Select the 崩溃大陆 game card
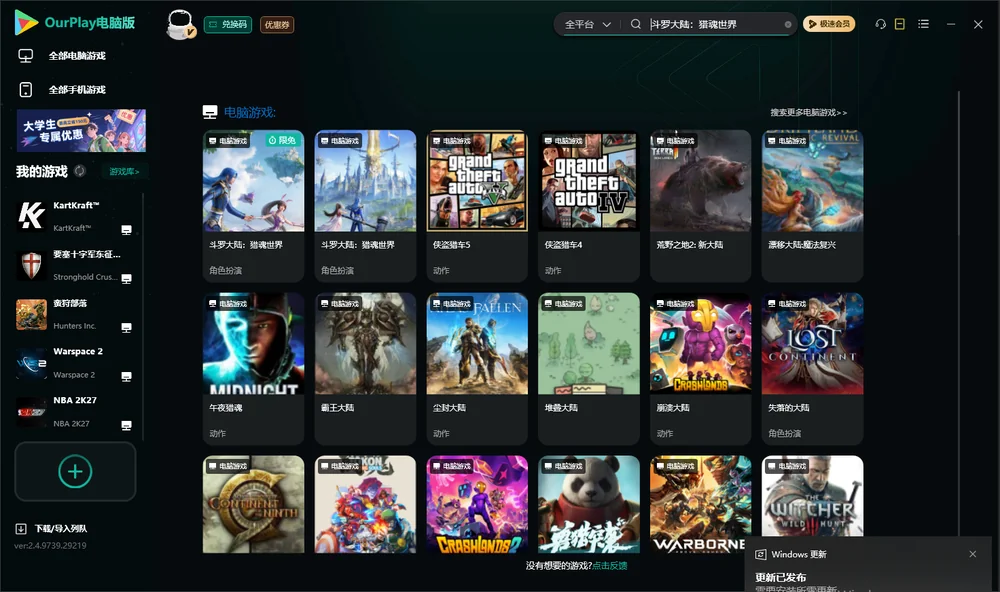 coord(700,368)
